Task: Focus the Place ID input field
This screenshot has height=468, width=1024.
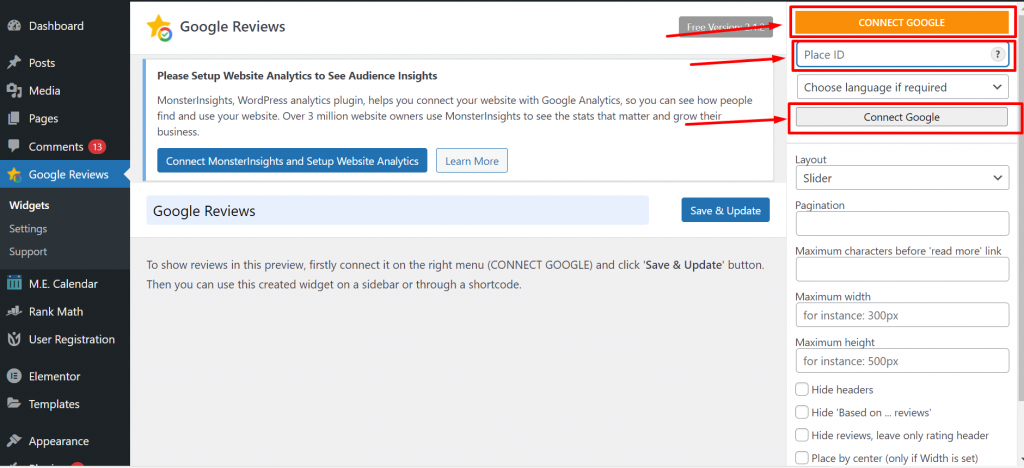Action: 903,55
